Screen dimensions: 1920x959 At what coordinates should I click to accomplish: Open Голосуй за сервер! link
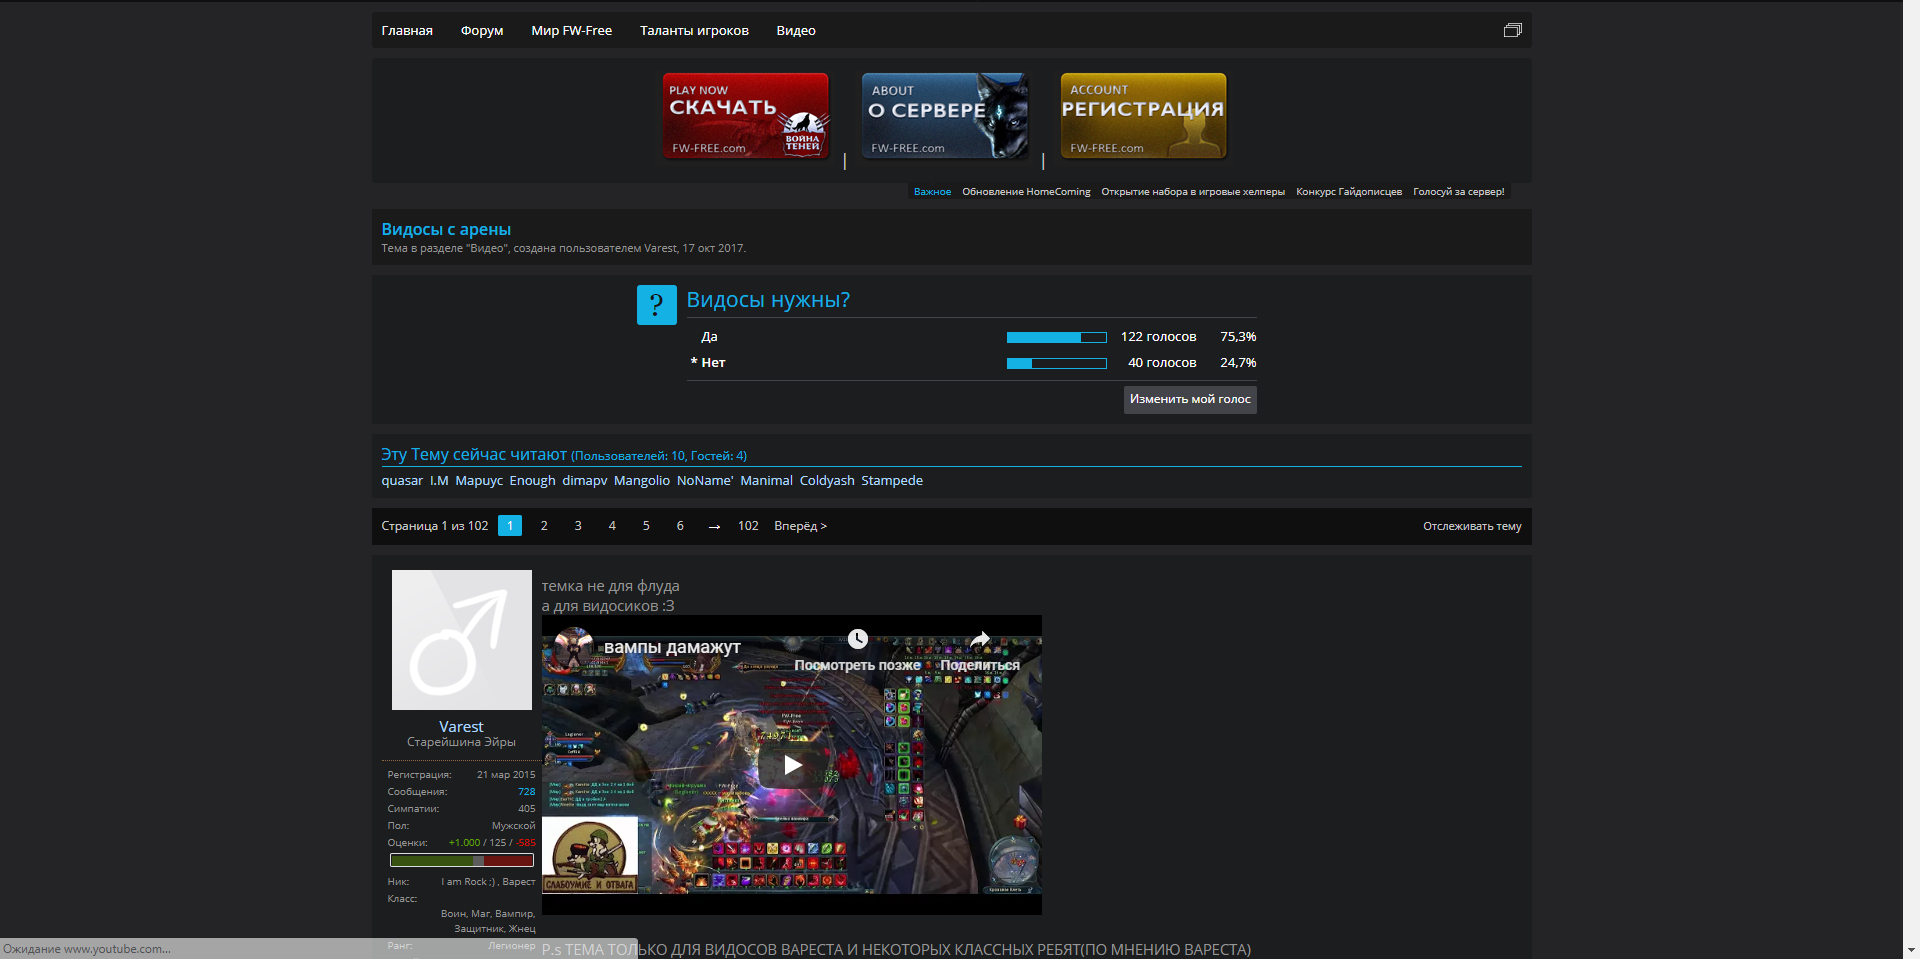(x=1458, y=192)
